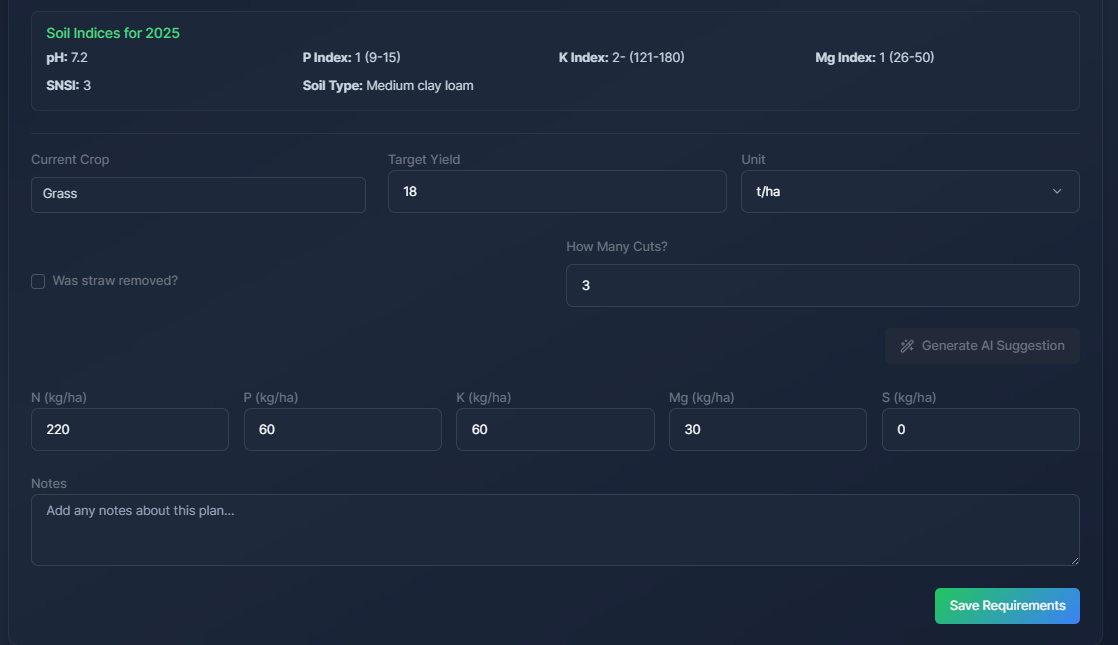Click the magic wand icon
This screenshot has height=645, width=1118.
coord(907,346)
